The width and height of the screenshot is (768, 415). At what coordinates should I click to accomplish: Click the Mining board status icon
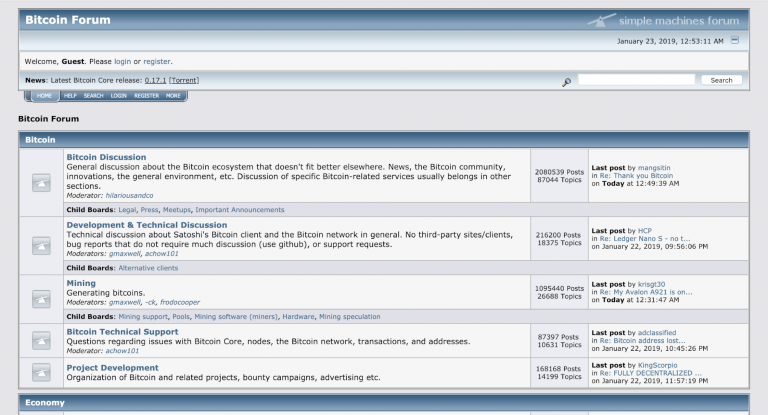click(41, 299)
